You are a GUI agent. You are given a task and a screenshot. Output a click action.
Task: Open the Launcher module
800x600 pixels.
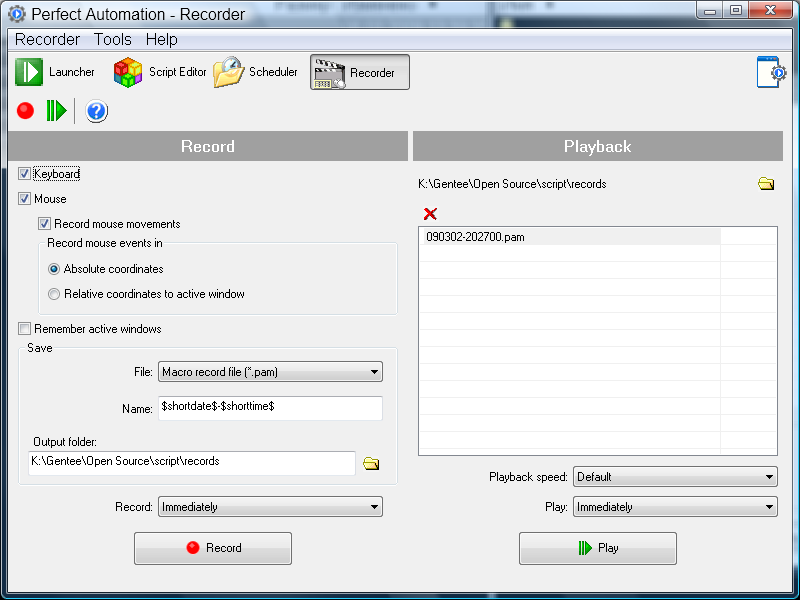point(55,72)
